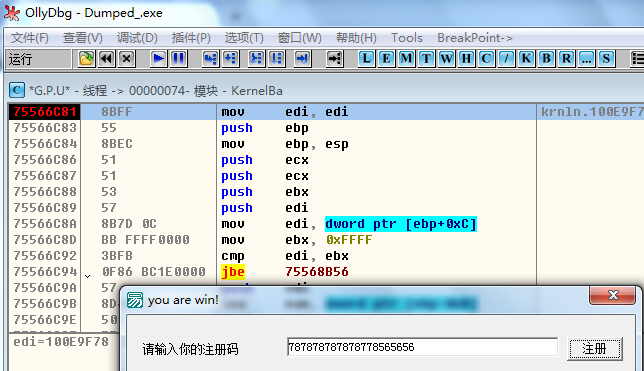Open CPU window with C button

click(x=486, y=59)
